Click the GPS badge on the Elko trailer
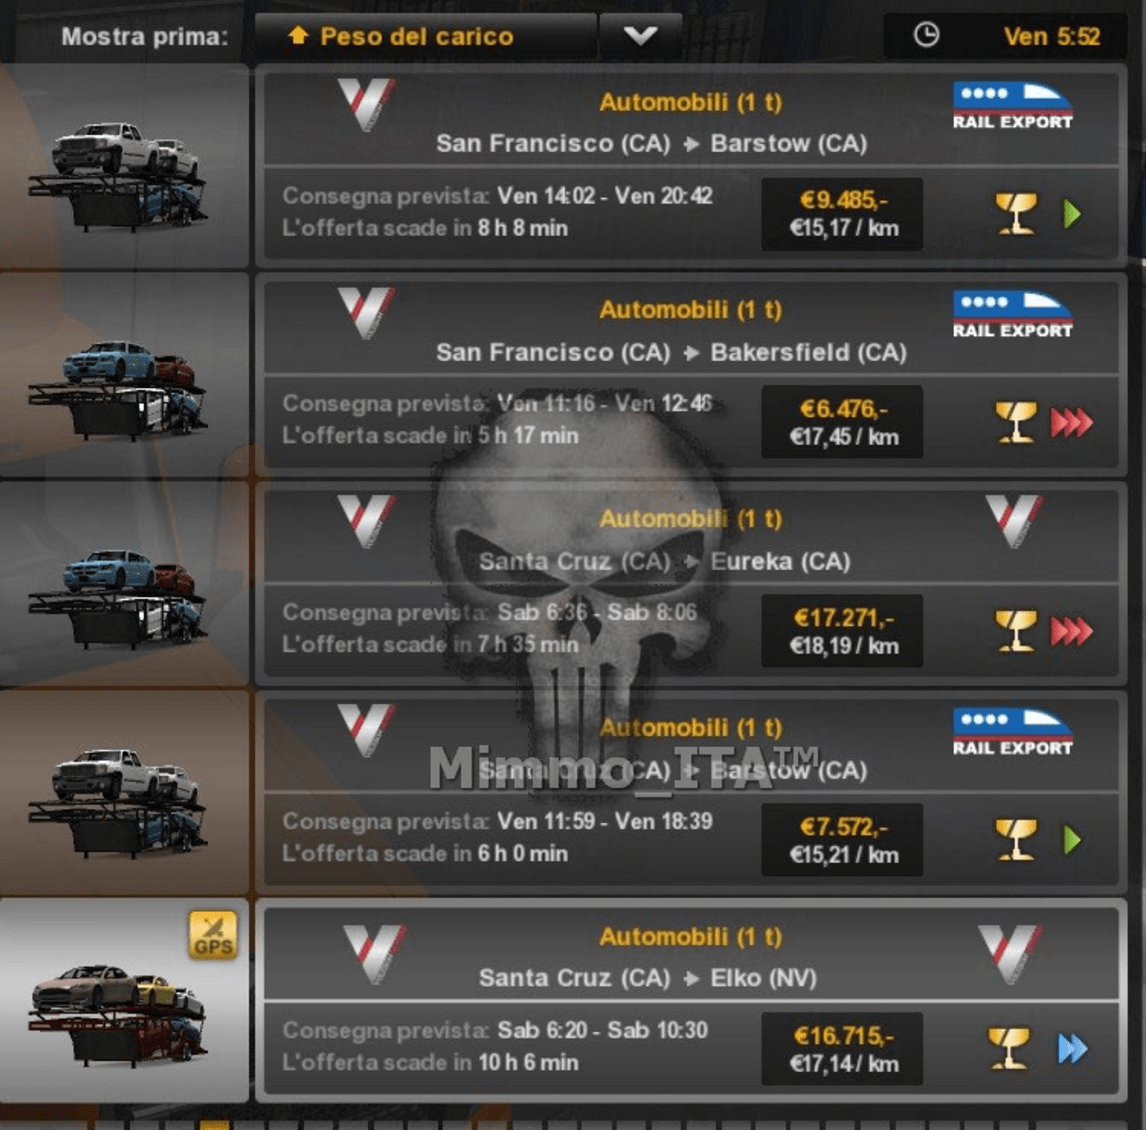Viewport: 1146px width, 1130px height. pos(213,935)
